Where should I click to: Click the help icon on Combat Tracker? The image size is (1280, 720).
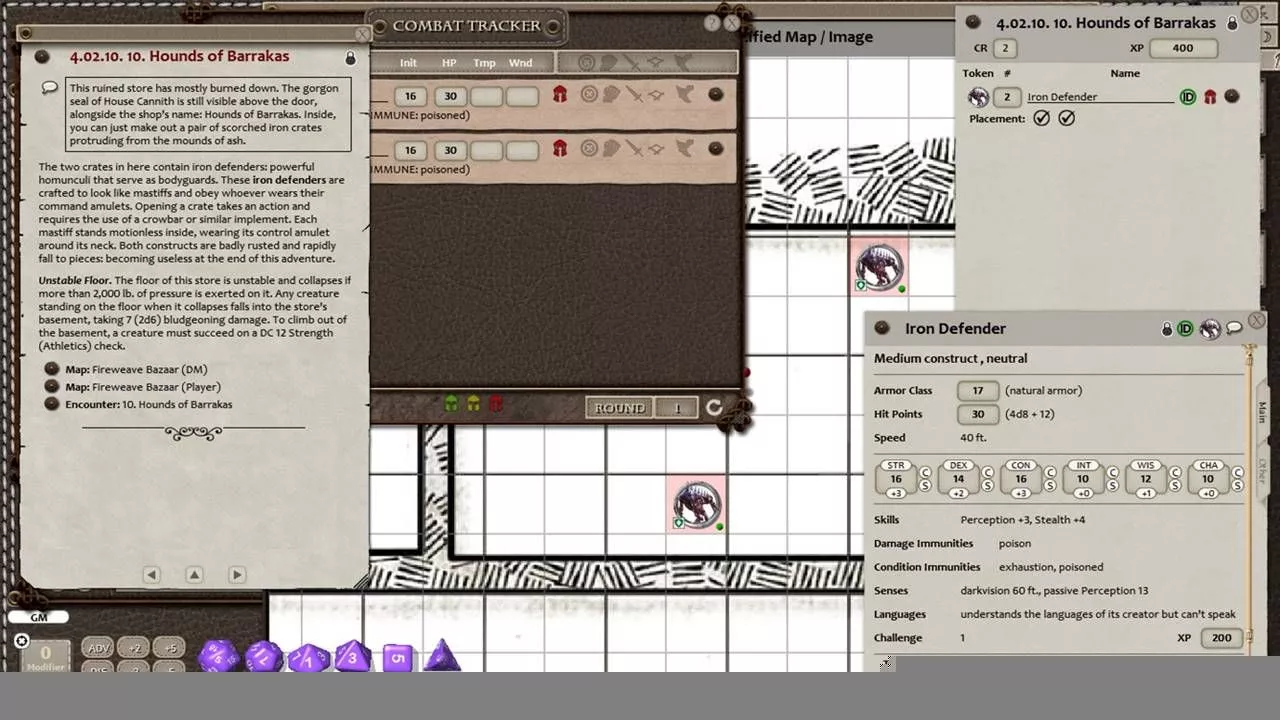pyautogui.click(x=712, y=23)
